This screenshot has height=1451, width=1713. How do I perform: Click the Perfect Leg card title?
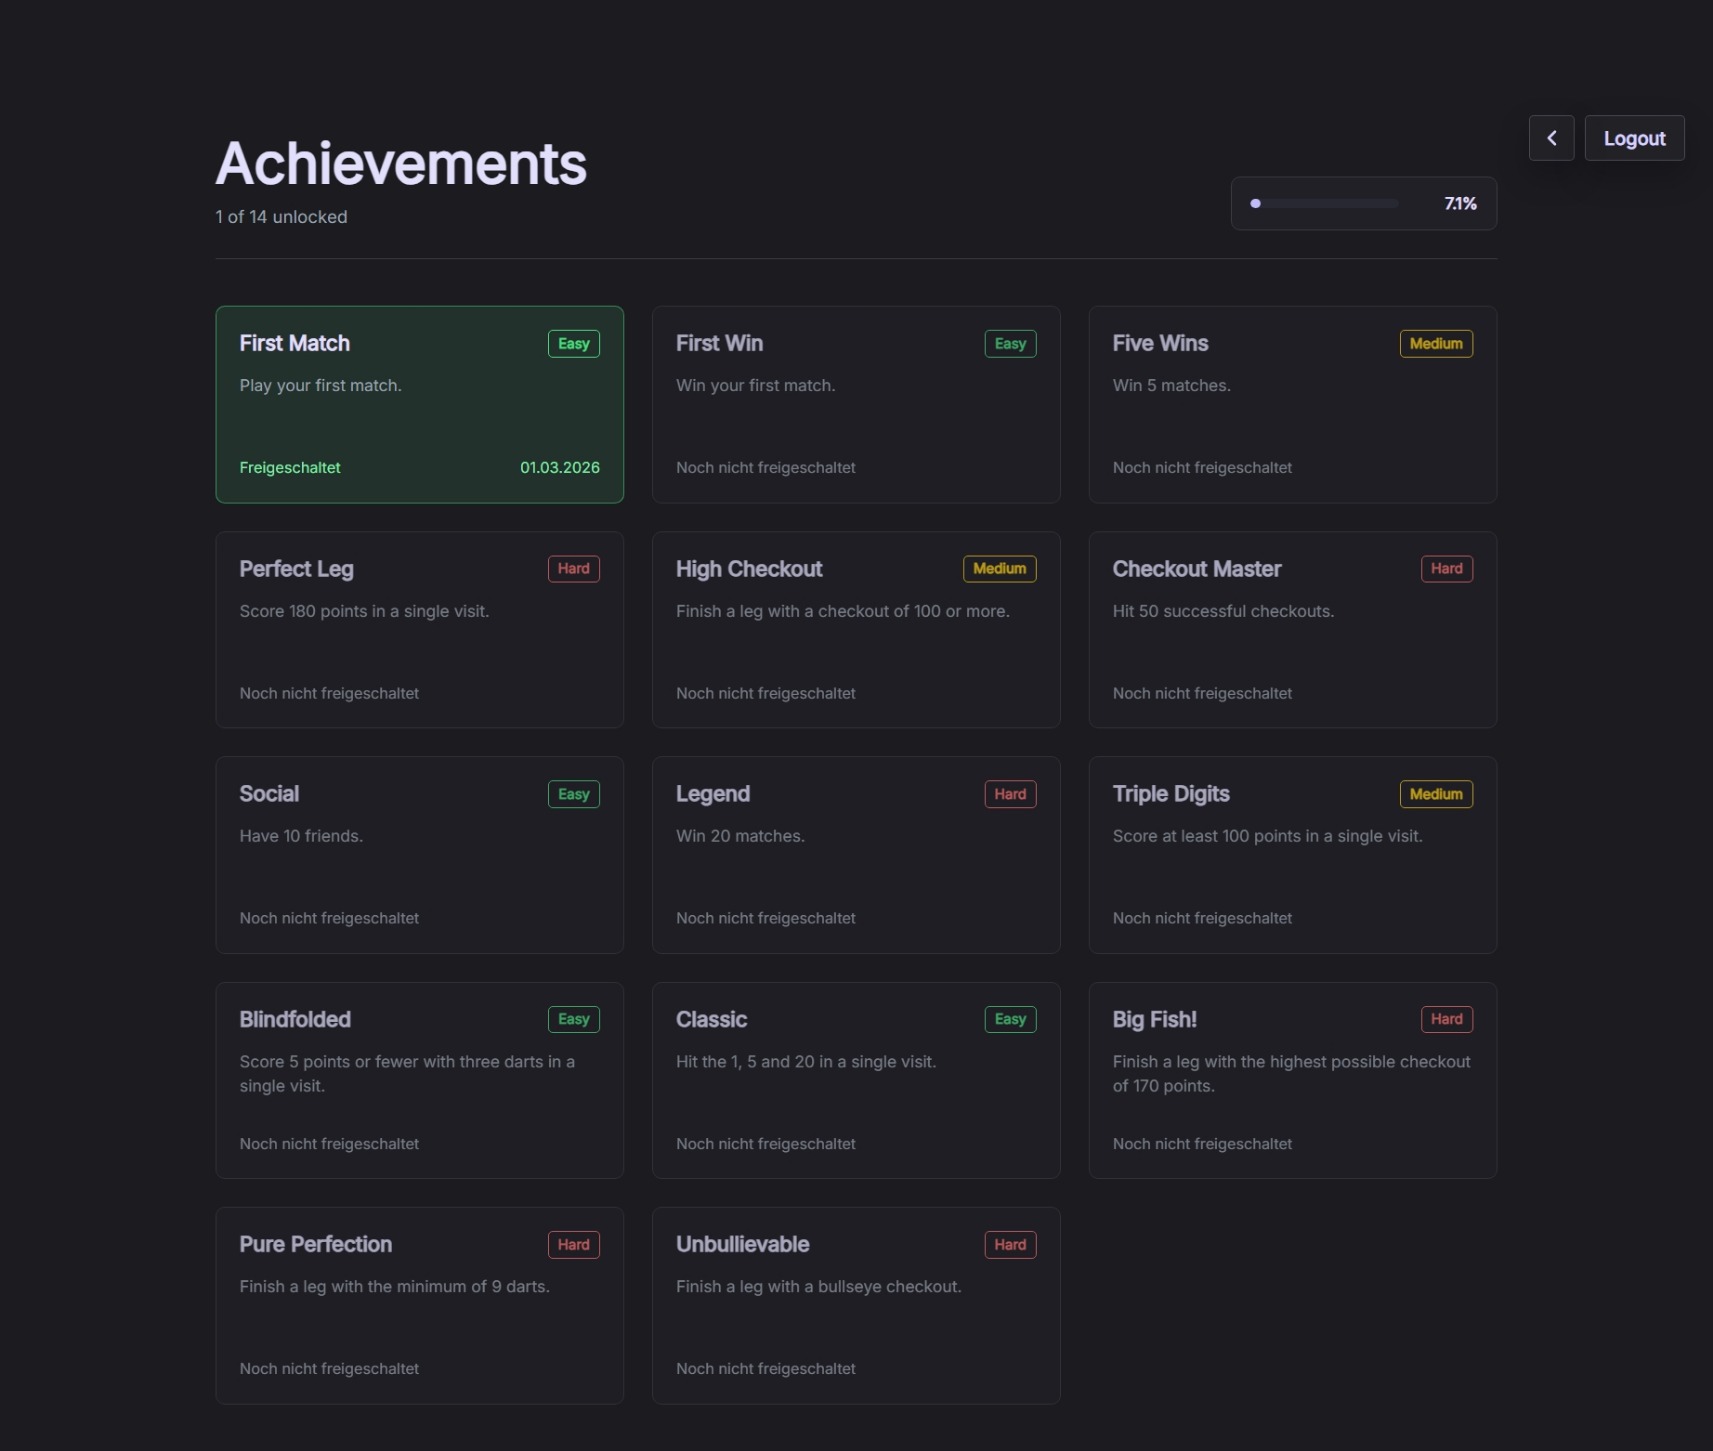coord(296,569)
